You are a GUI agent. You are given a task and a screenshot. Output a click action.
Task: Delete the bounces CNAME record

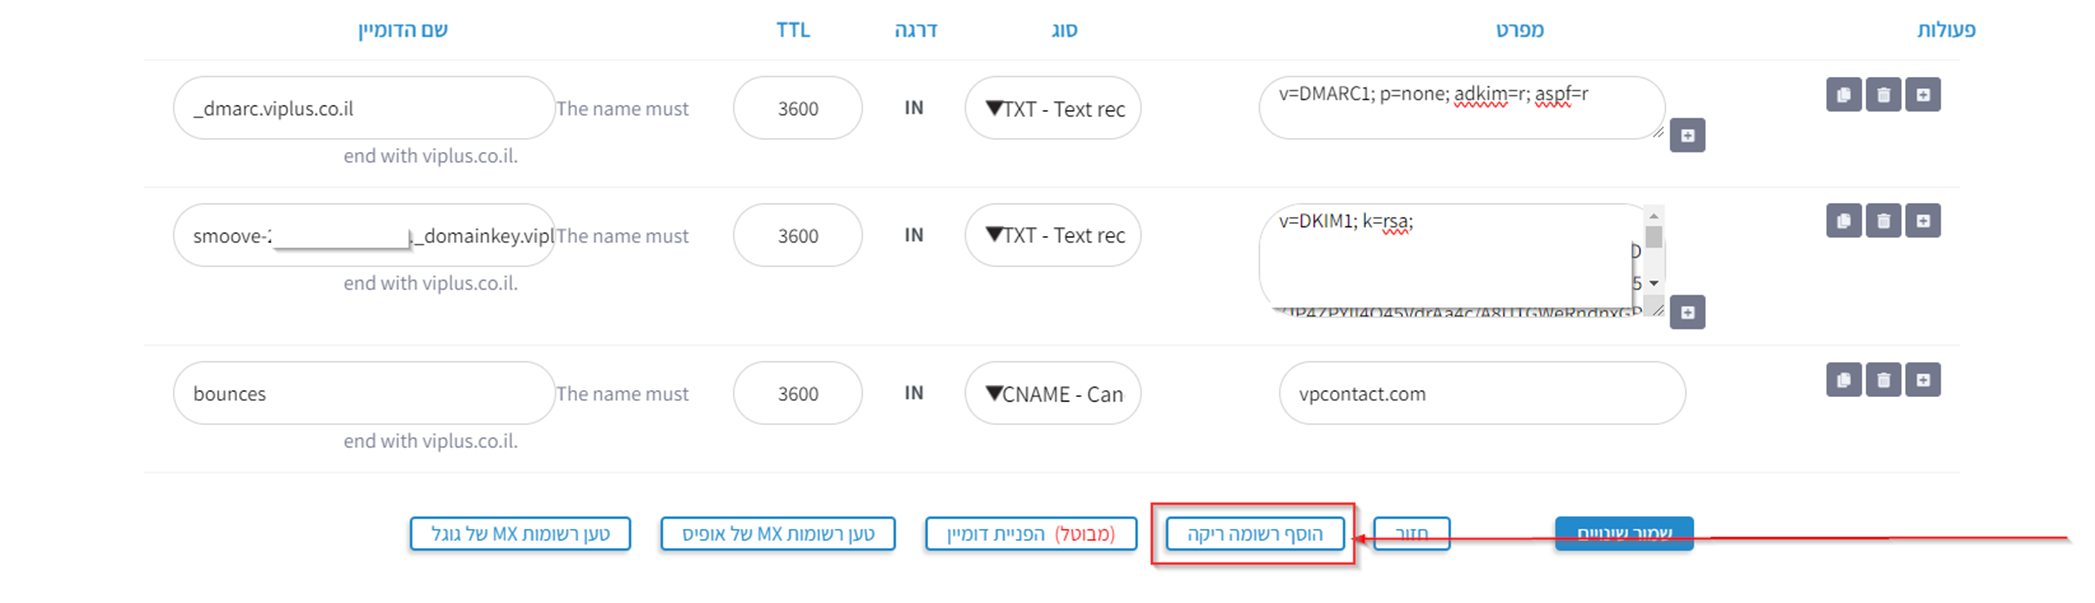1882,380
